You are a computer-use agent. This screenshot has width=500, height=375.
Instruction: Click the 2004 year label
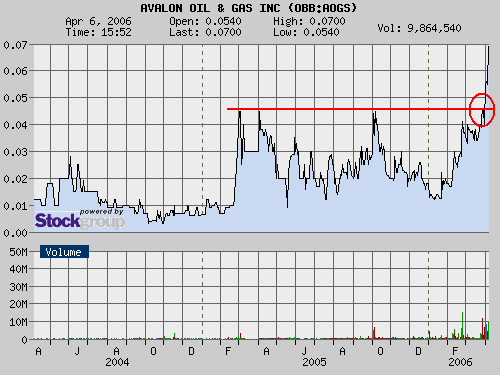(x=117, y=362)
